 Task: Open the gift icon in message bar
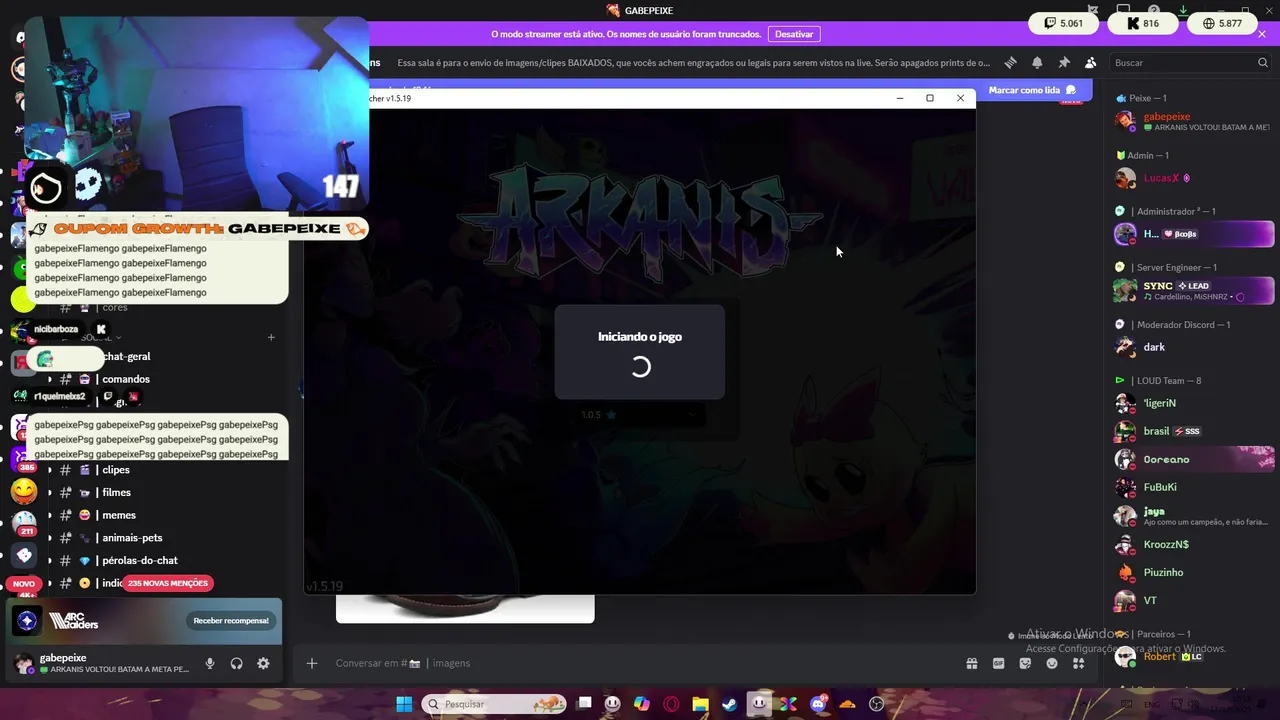971,663
